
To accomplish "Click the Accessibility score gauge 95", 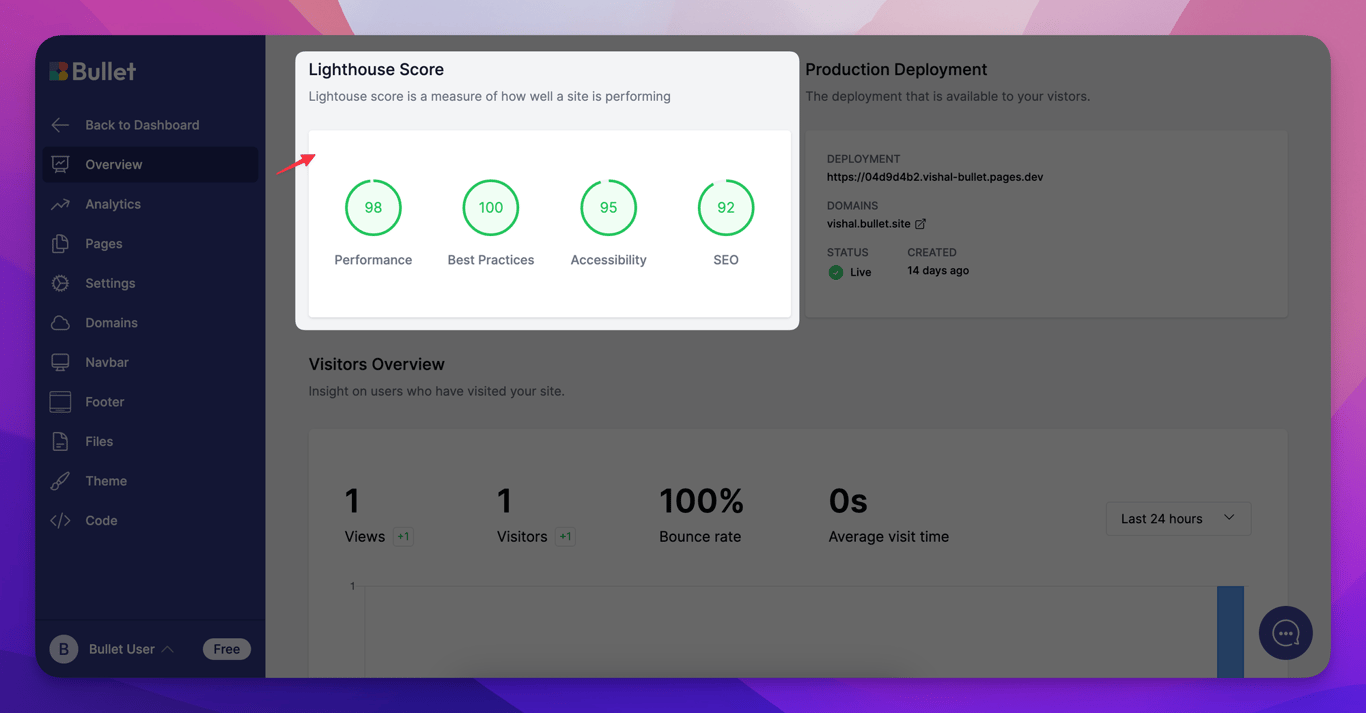I will pyautogui.click(x=608, y=208).
